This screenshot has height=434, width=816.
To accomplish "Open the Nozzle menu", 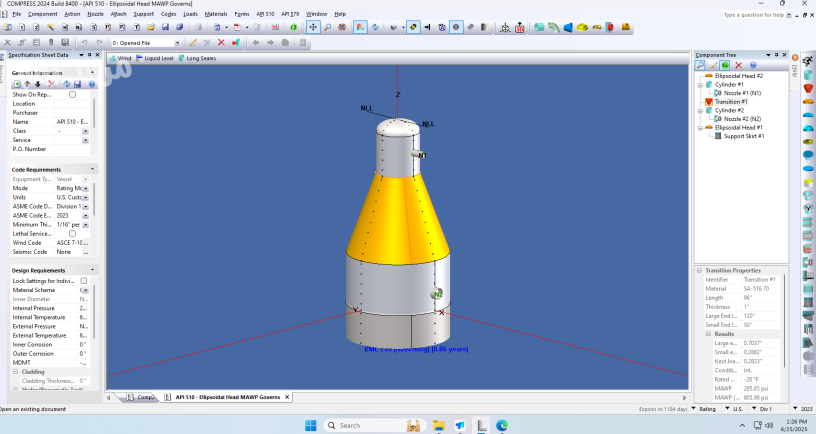I will click(x=96, y=14).
